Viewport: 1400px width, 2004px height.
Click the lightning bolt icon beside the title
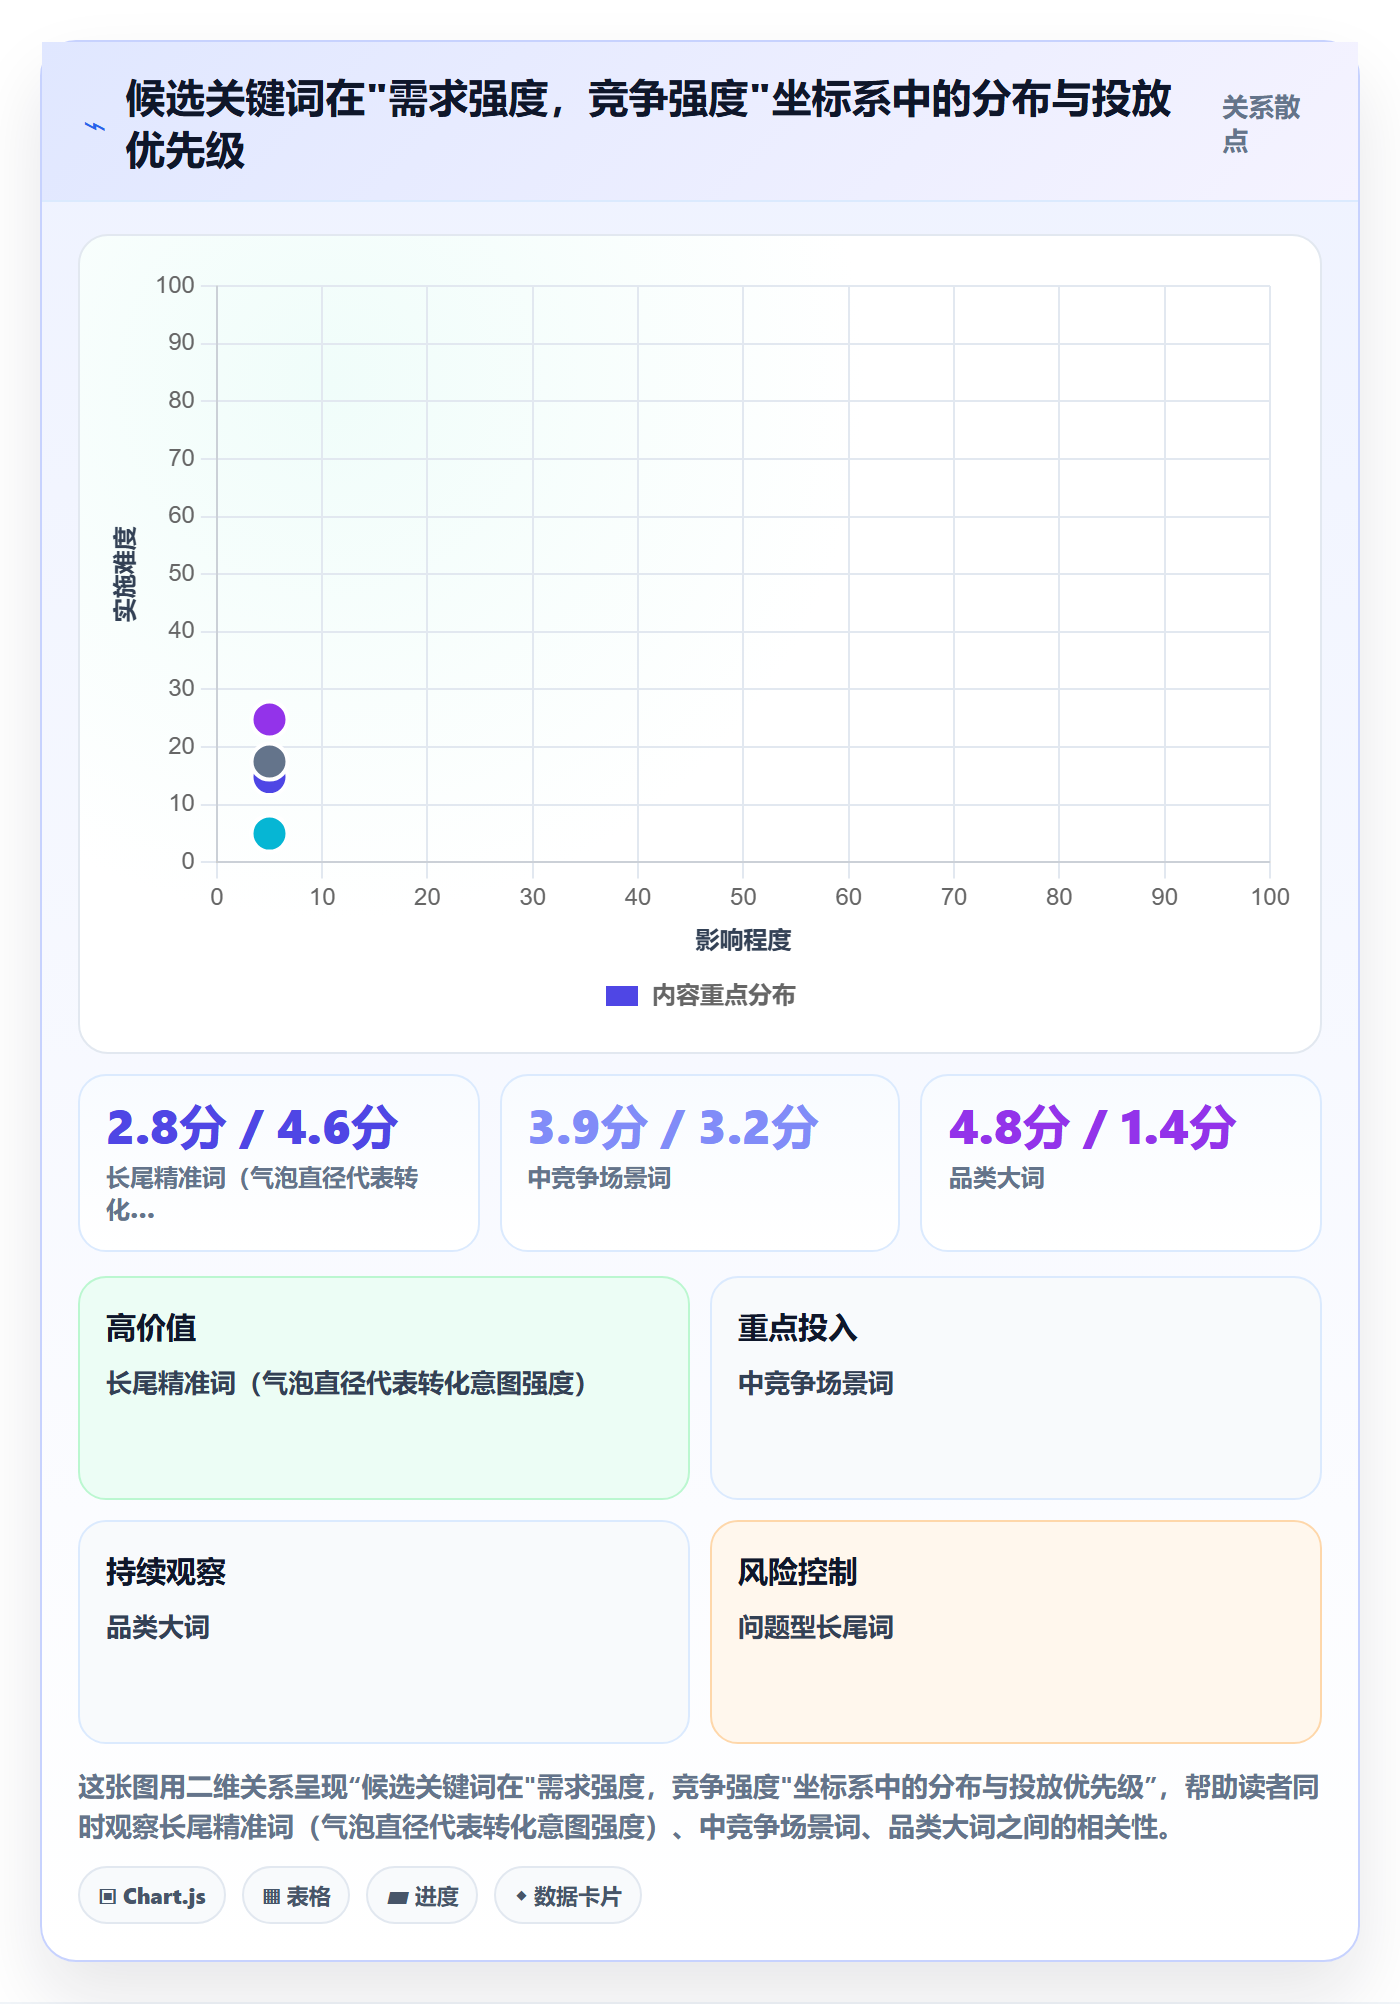[x=95, y=126]
